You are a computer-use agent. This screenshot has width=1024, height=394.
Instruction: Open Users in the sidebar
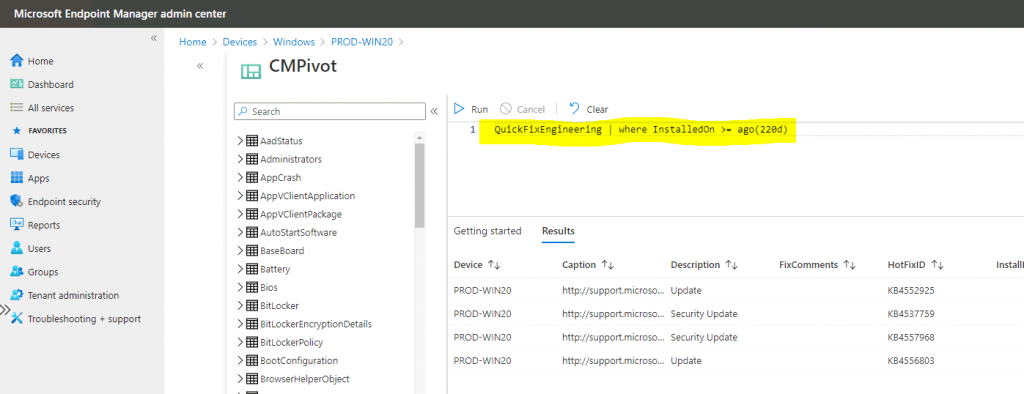[31, 248]
